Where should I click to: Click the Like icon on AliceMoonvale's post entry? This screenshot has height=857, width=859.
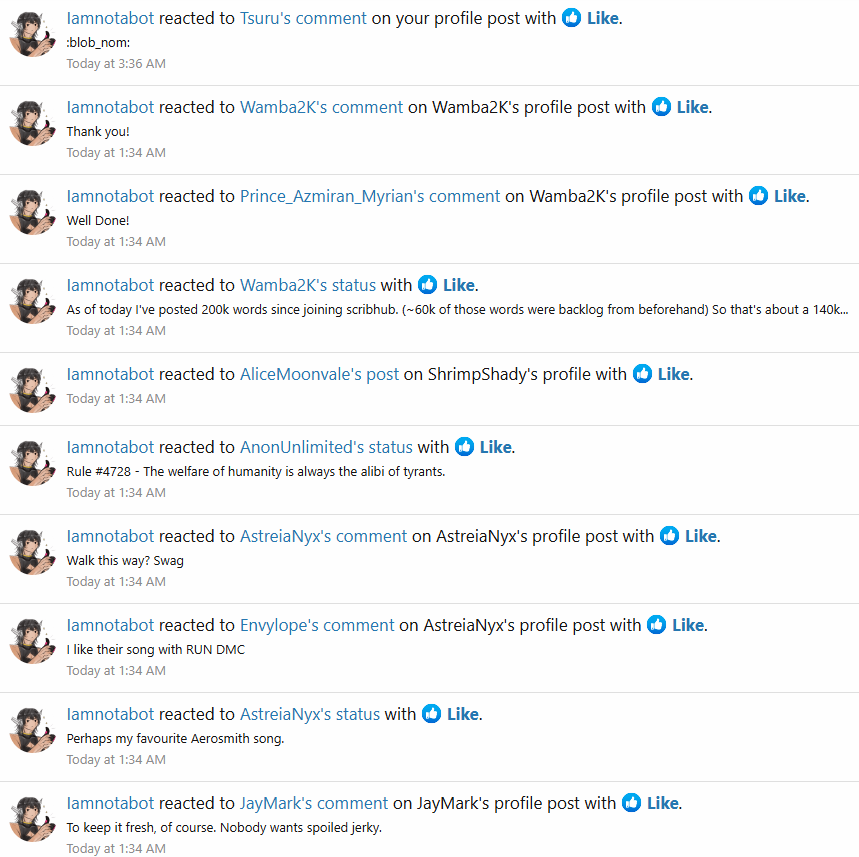click(x=642, y=374)
